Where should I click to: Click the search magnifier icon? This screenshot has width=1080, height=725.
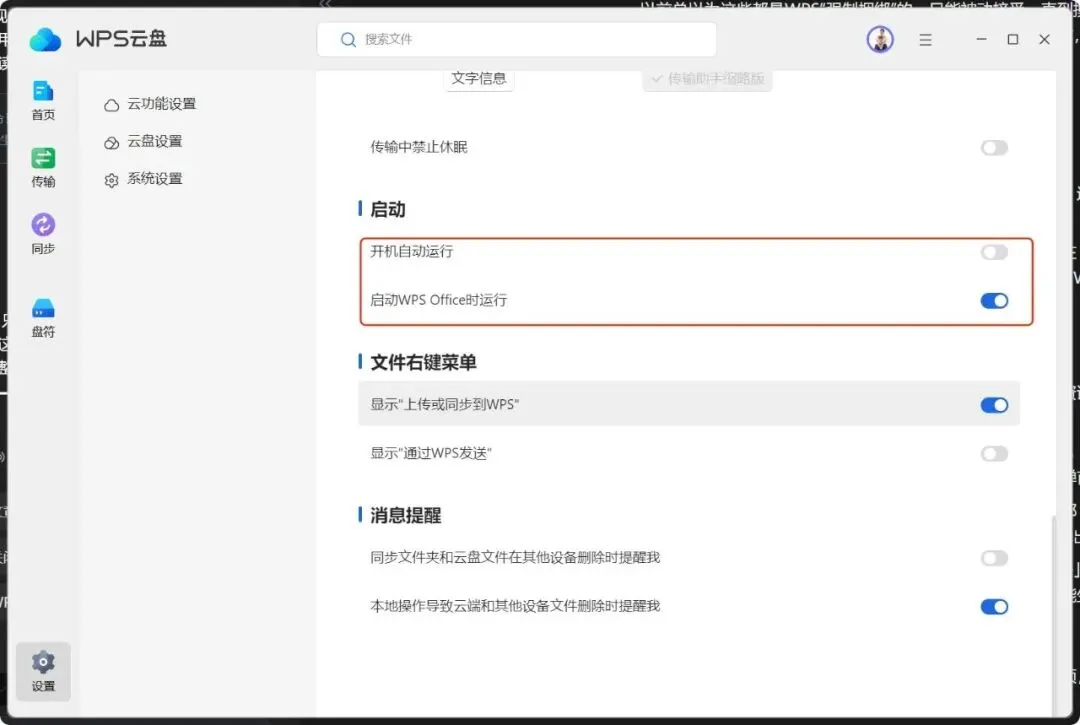[x=349, y=39]
